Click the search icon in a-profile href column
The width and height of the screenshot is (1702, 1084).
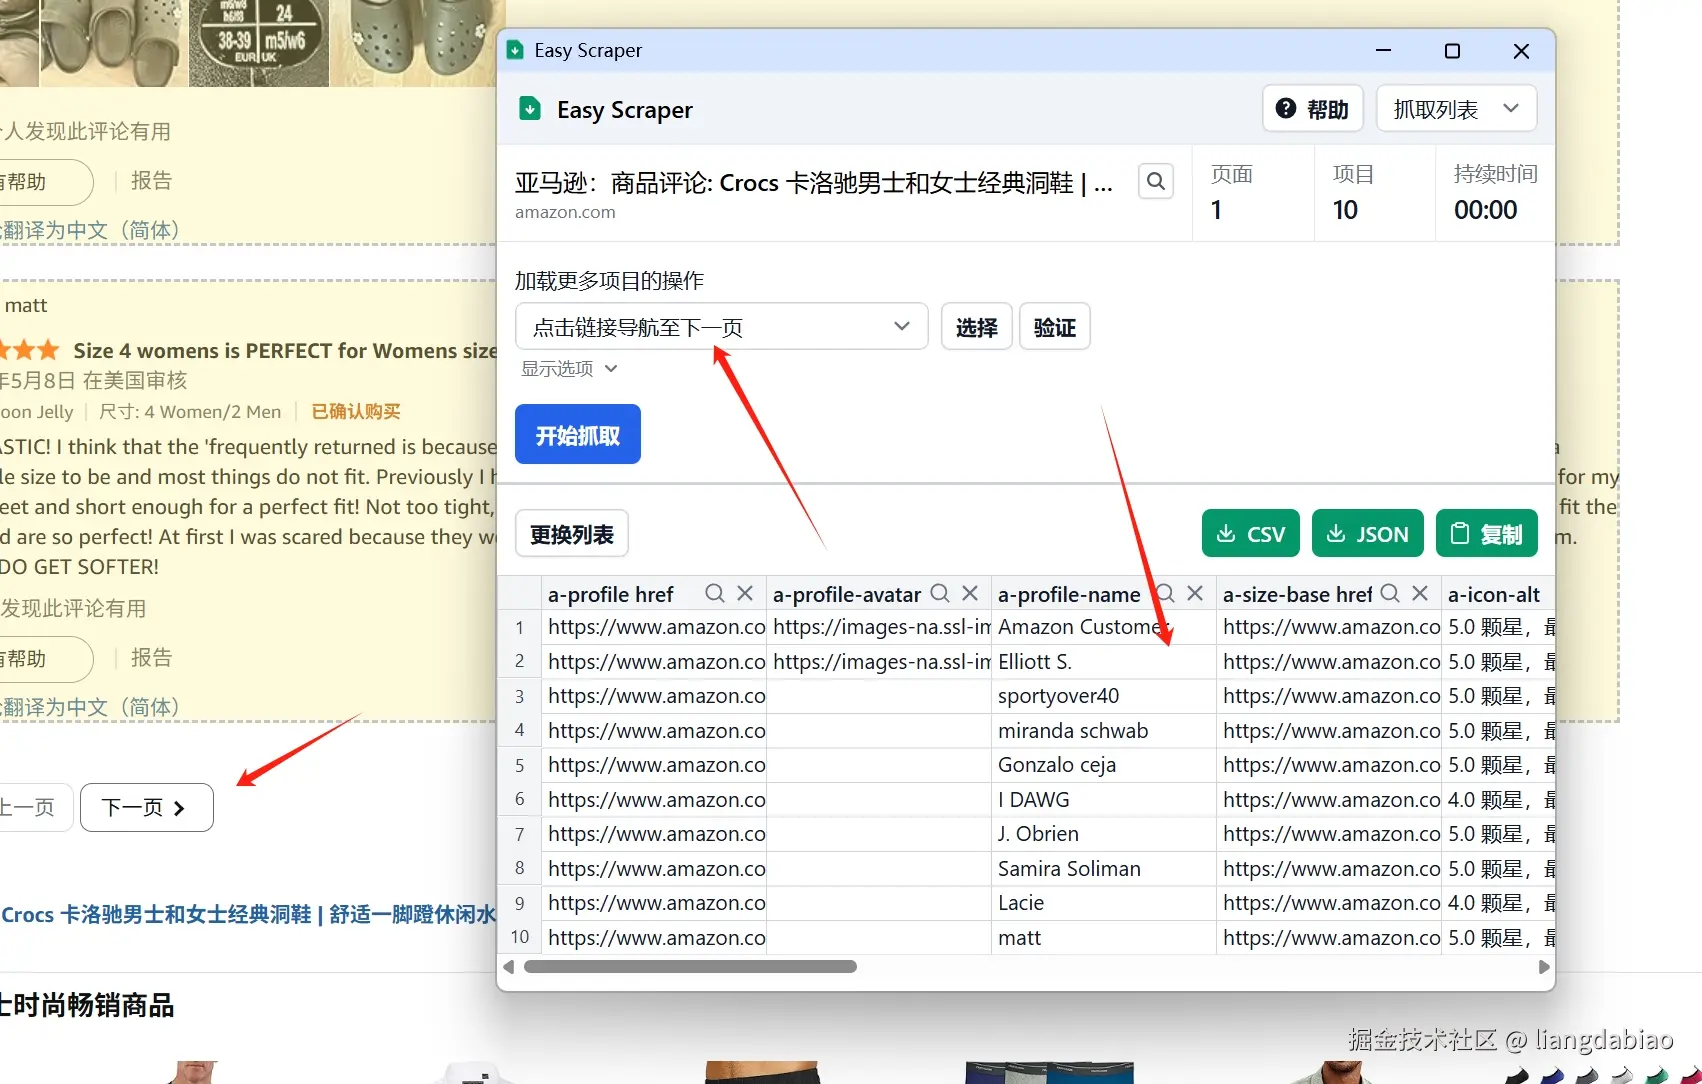(x=714, y=593)
